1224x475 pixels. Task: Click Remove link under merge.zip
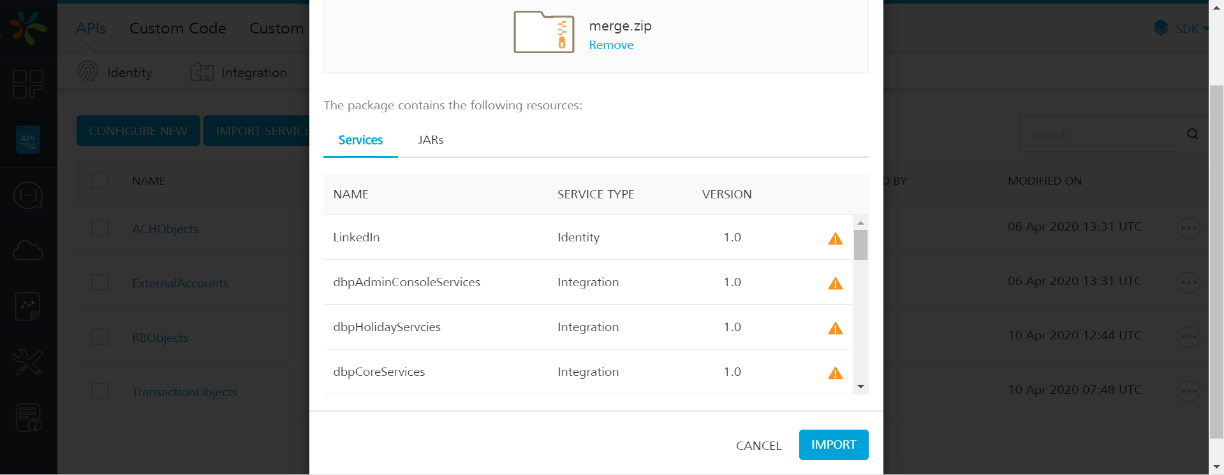pos(610,45)
